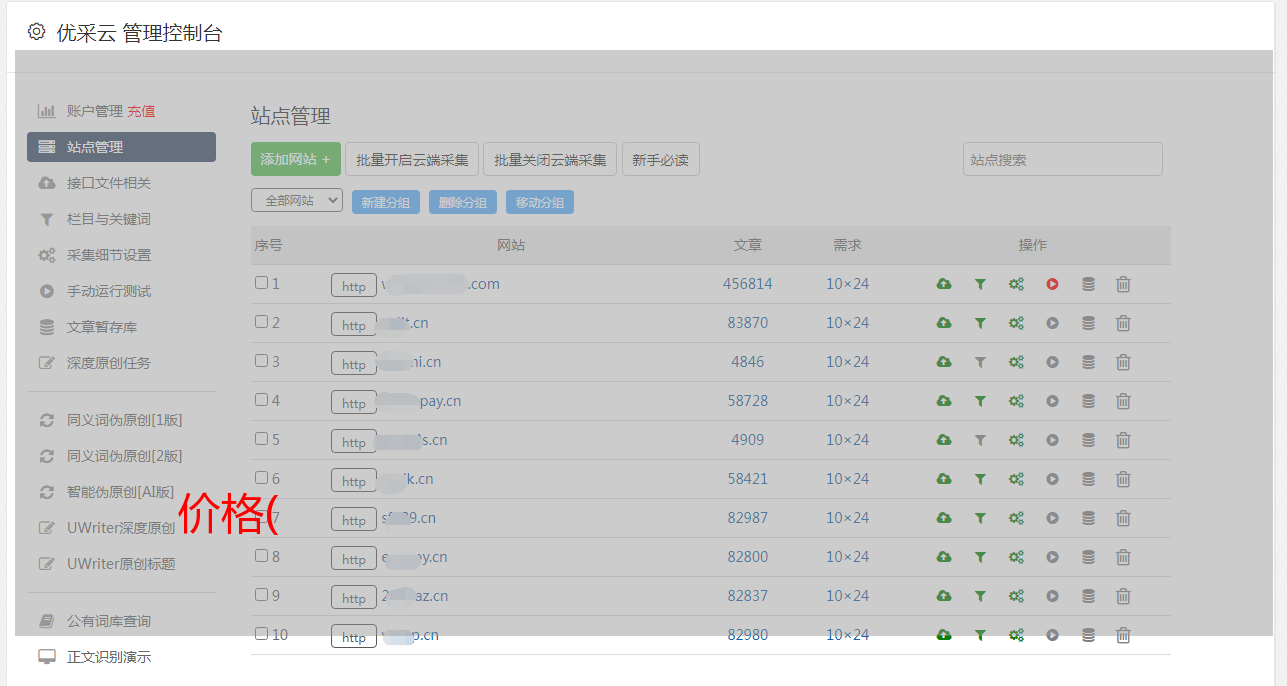Click the red 充值 recharge link

coord(141,111)
